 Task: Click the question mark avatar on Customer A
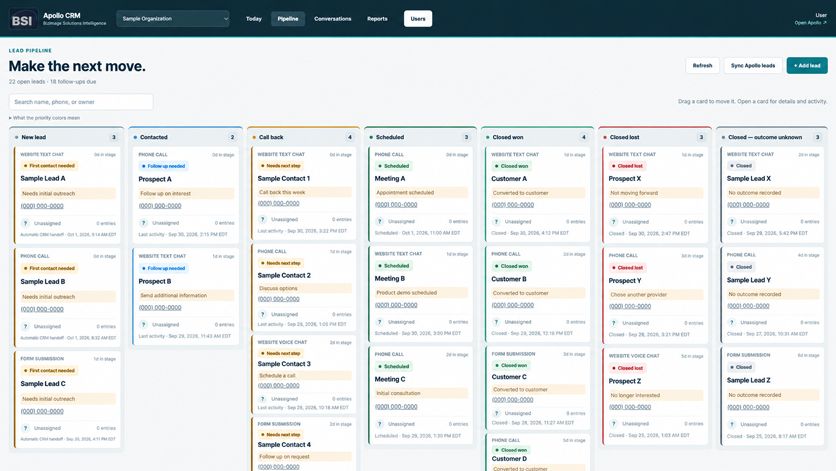496,221
